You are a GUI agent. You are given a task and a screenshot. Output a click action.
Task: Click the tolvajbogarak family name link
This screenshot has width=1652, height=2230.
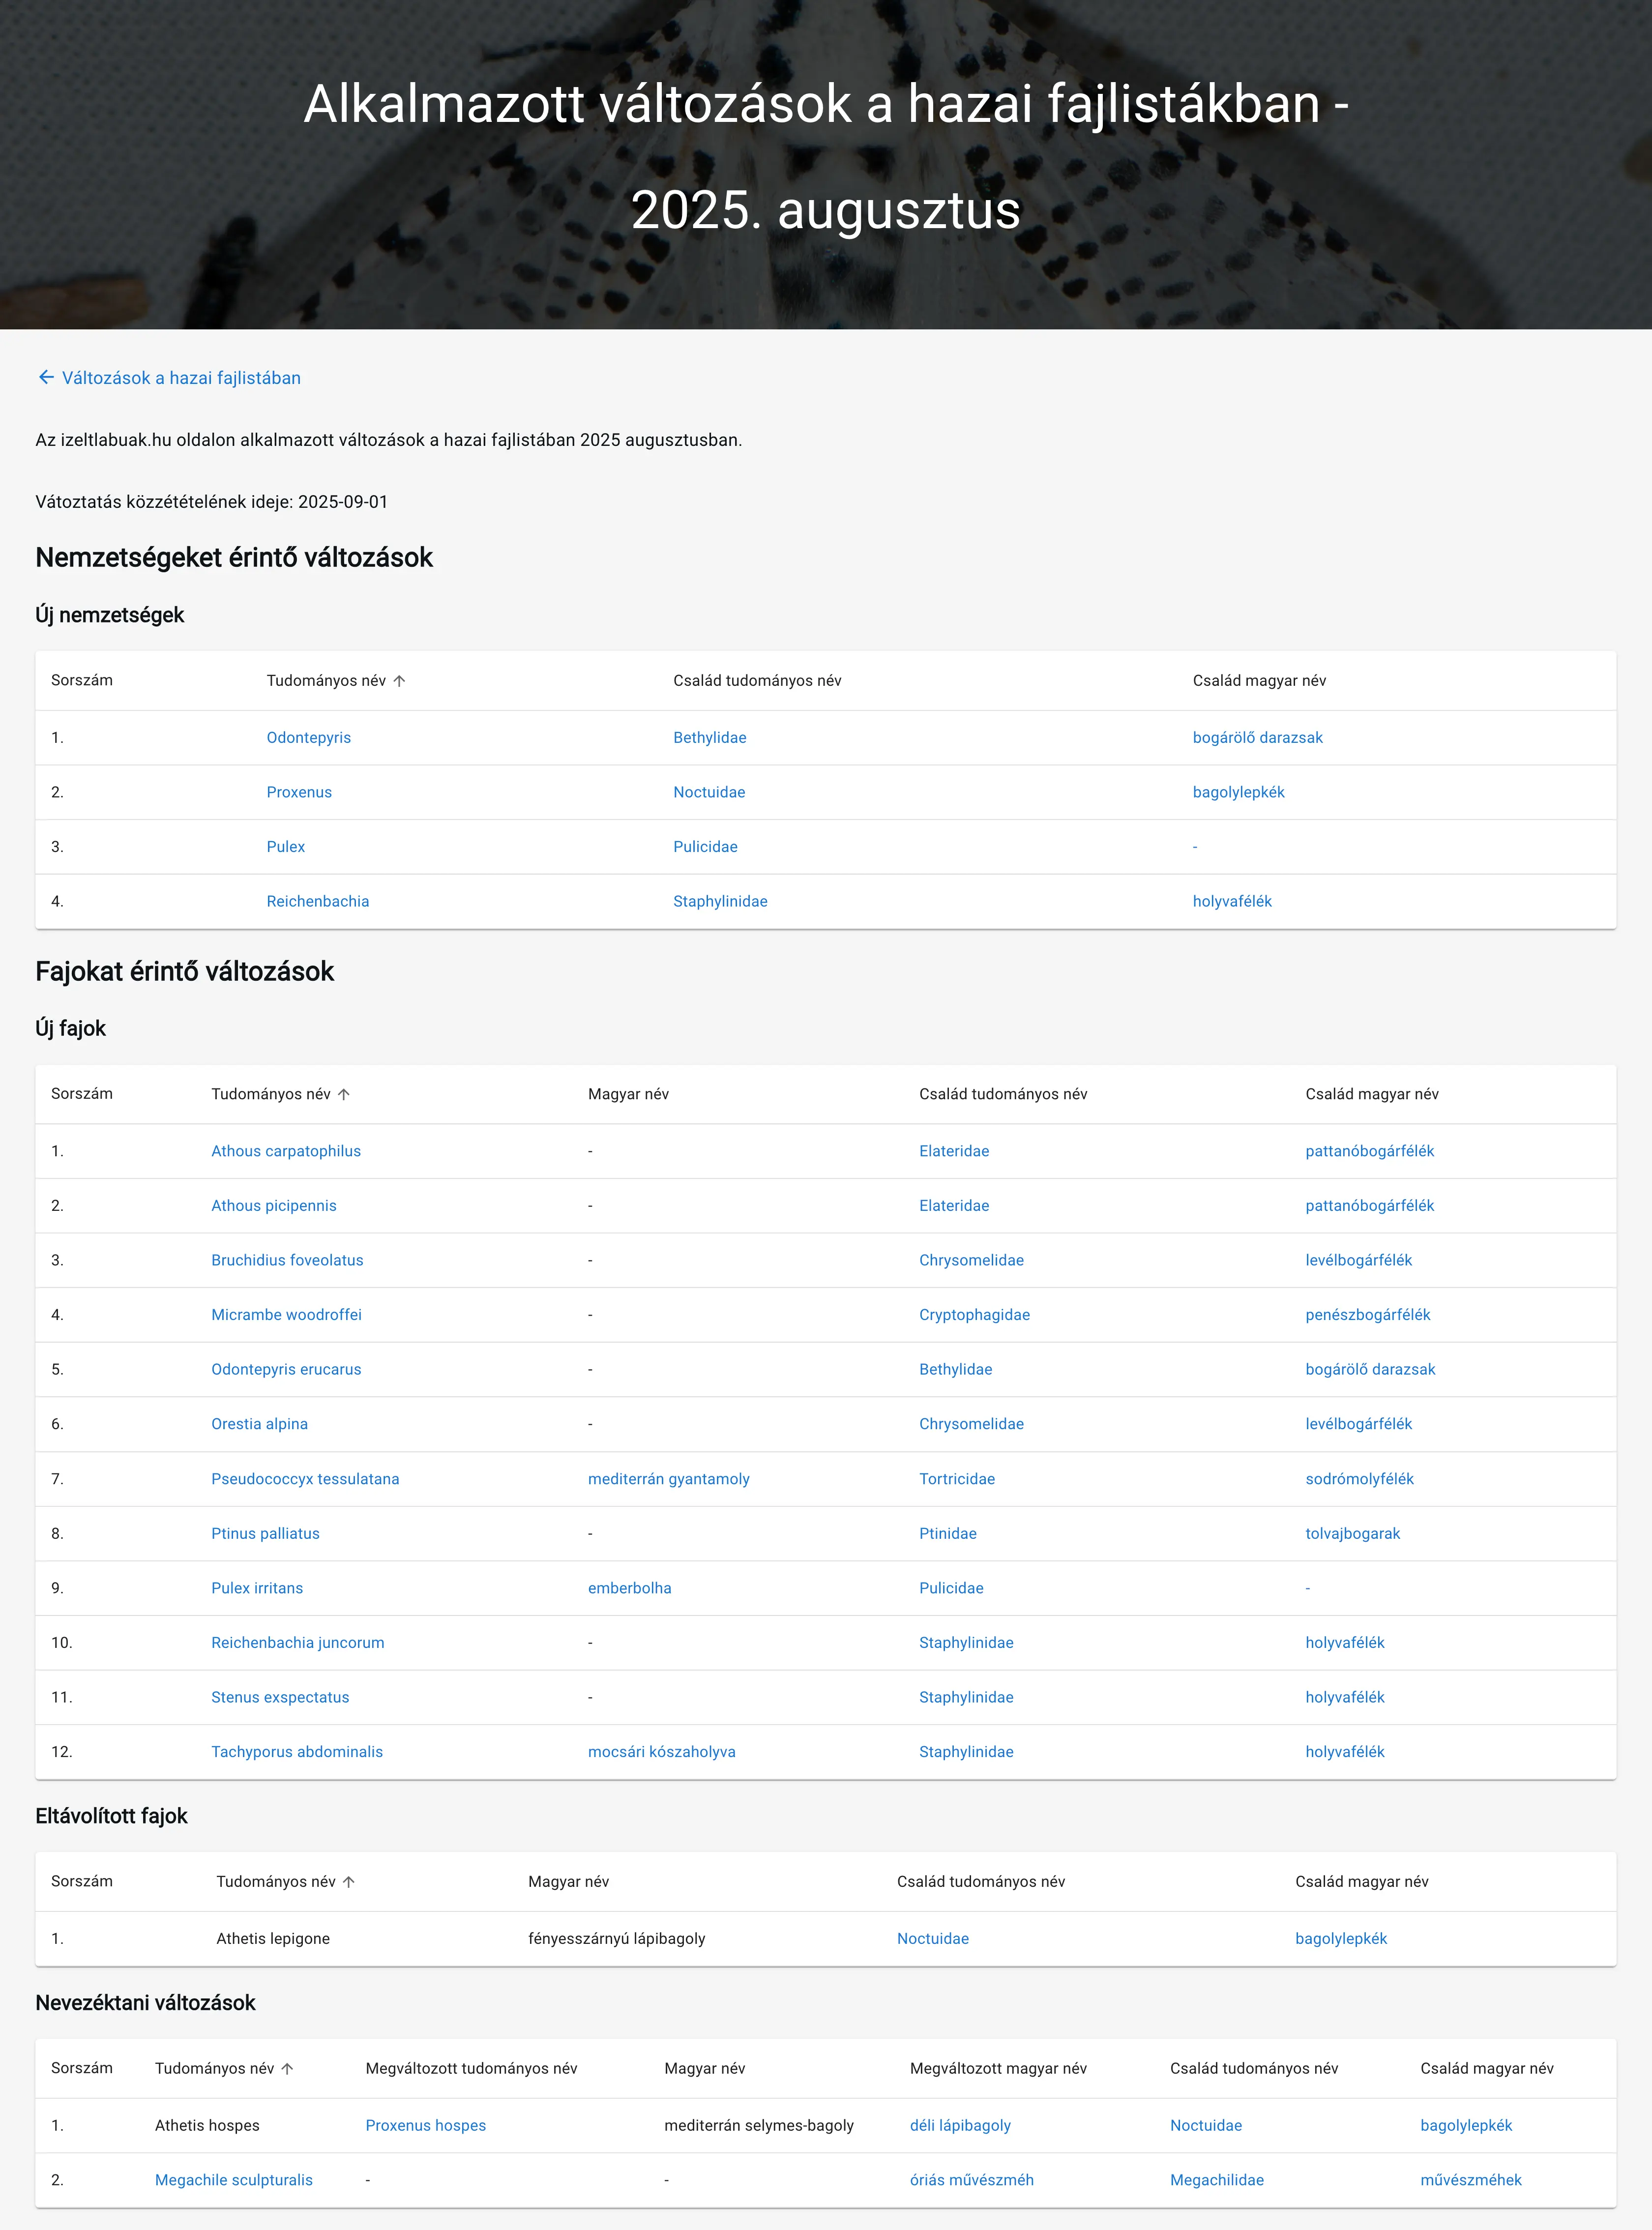[1352, 1534]
